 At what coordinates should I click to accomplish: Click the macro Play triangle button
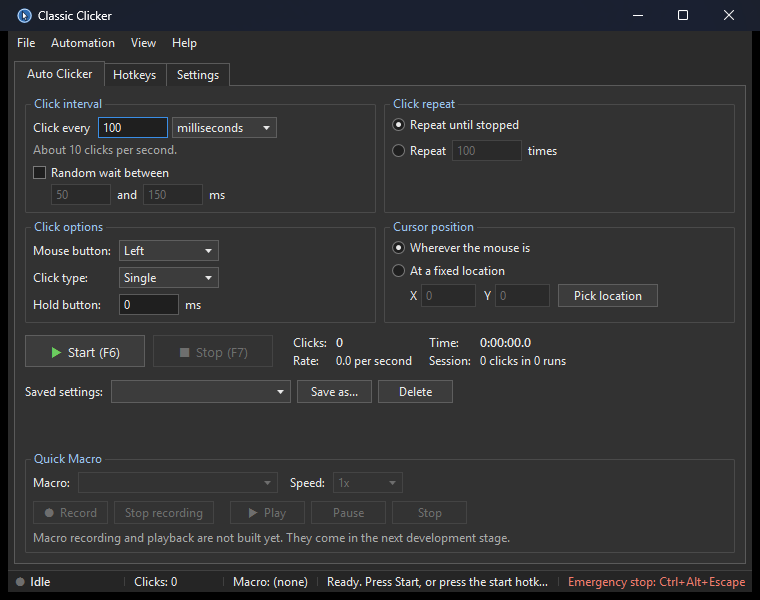[267, 513]
